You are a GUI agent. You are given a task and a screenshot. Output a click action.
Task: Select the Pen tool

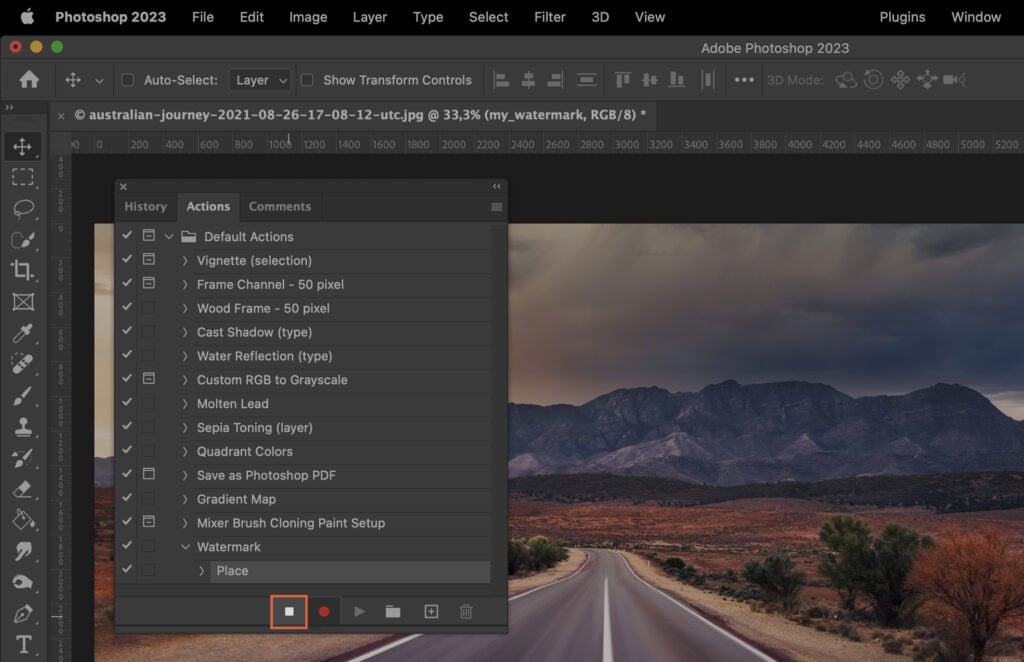click(24, 614)
